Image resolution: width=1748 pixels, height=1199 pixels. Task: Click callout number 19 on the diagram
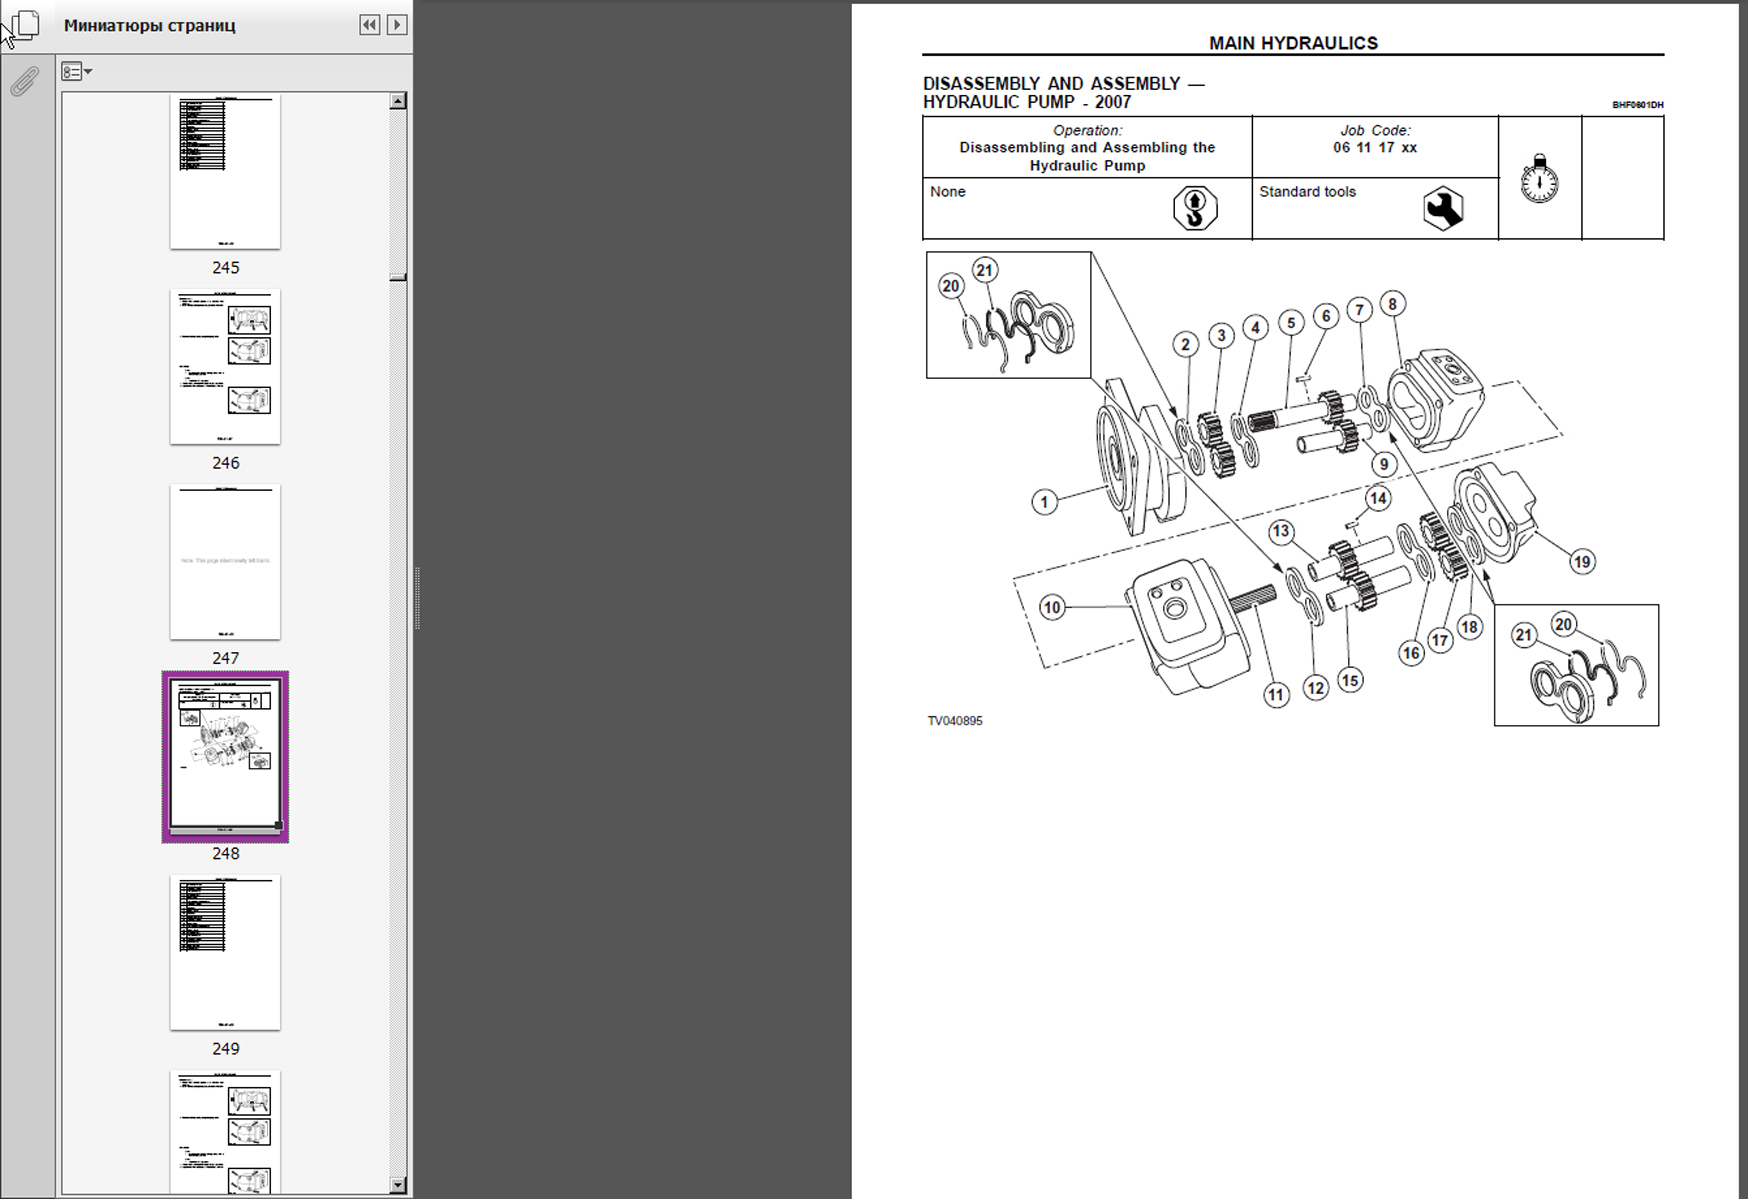pyautogui.click(x=1581, y=562)
